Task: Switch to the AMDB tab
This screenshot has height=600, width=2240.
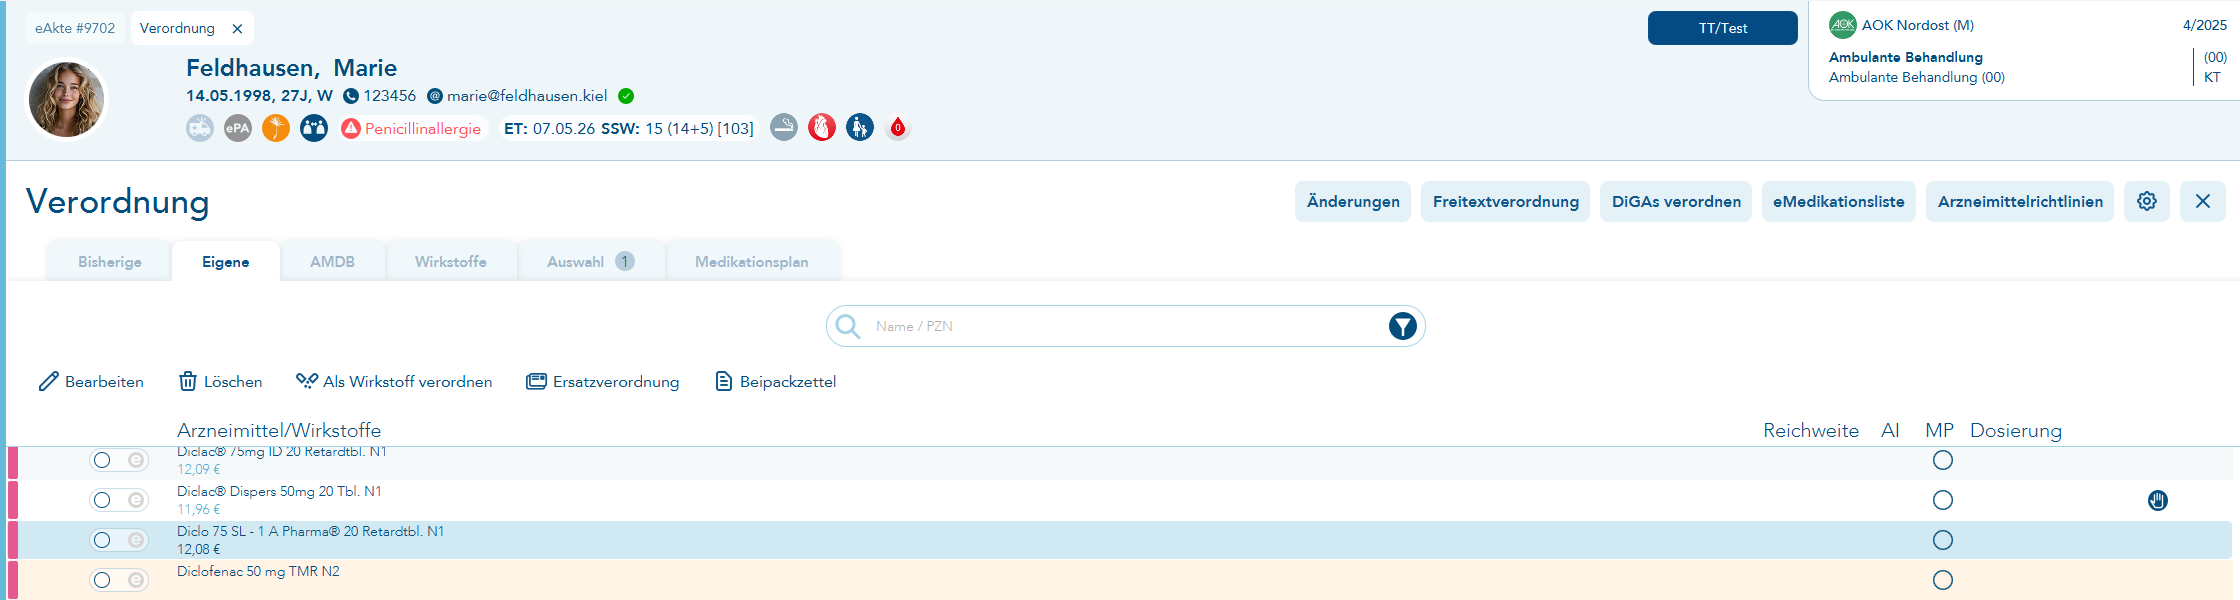Action: (x=332, y=262)
